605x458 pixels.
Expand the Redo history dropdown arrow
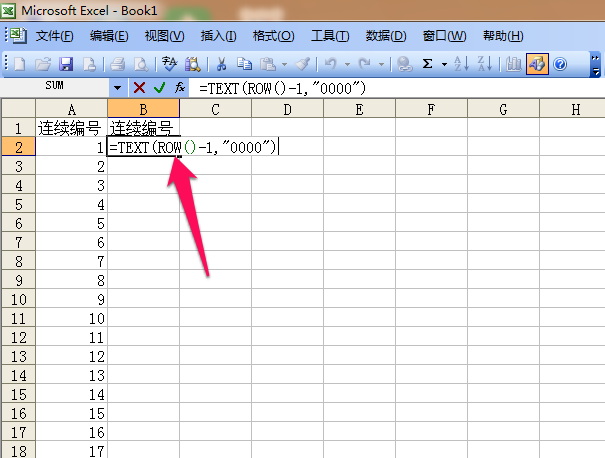pyautogui.click(x=381, y=64)
